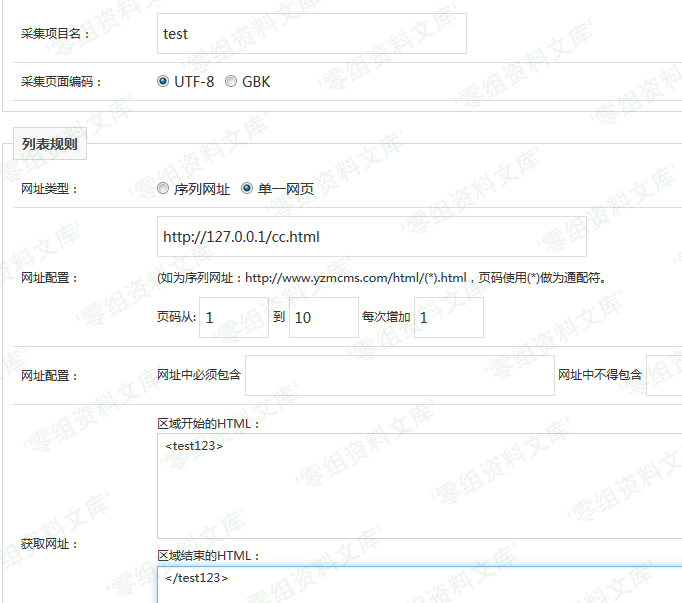Select the 单一网页 radio option
The width and height of the screenshot is (682, 603).
pos(247,188)
